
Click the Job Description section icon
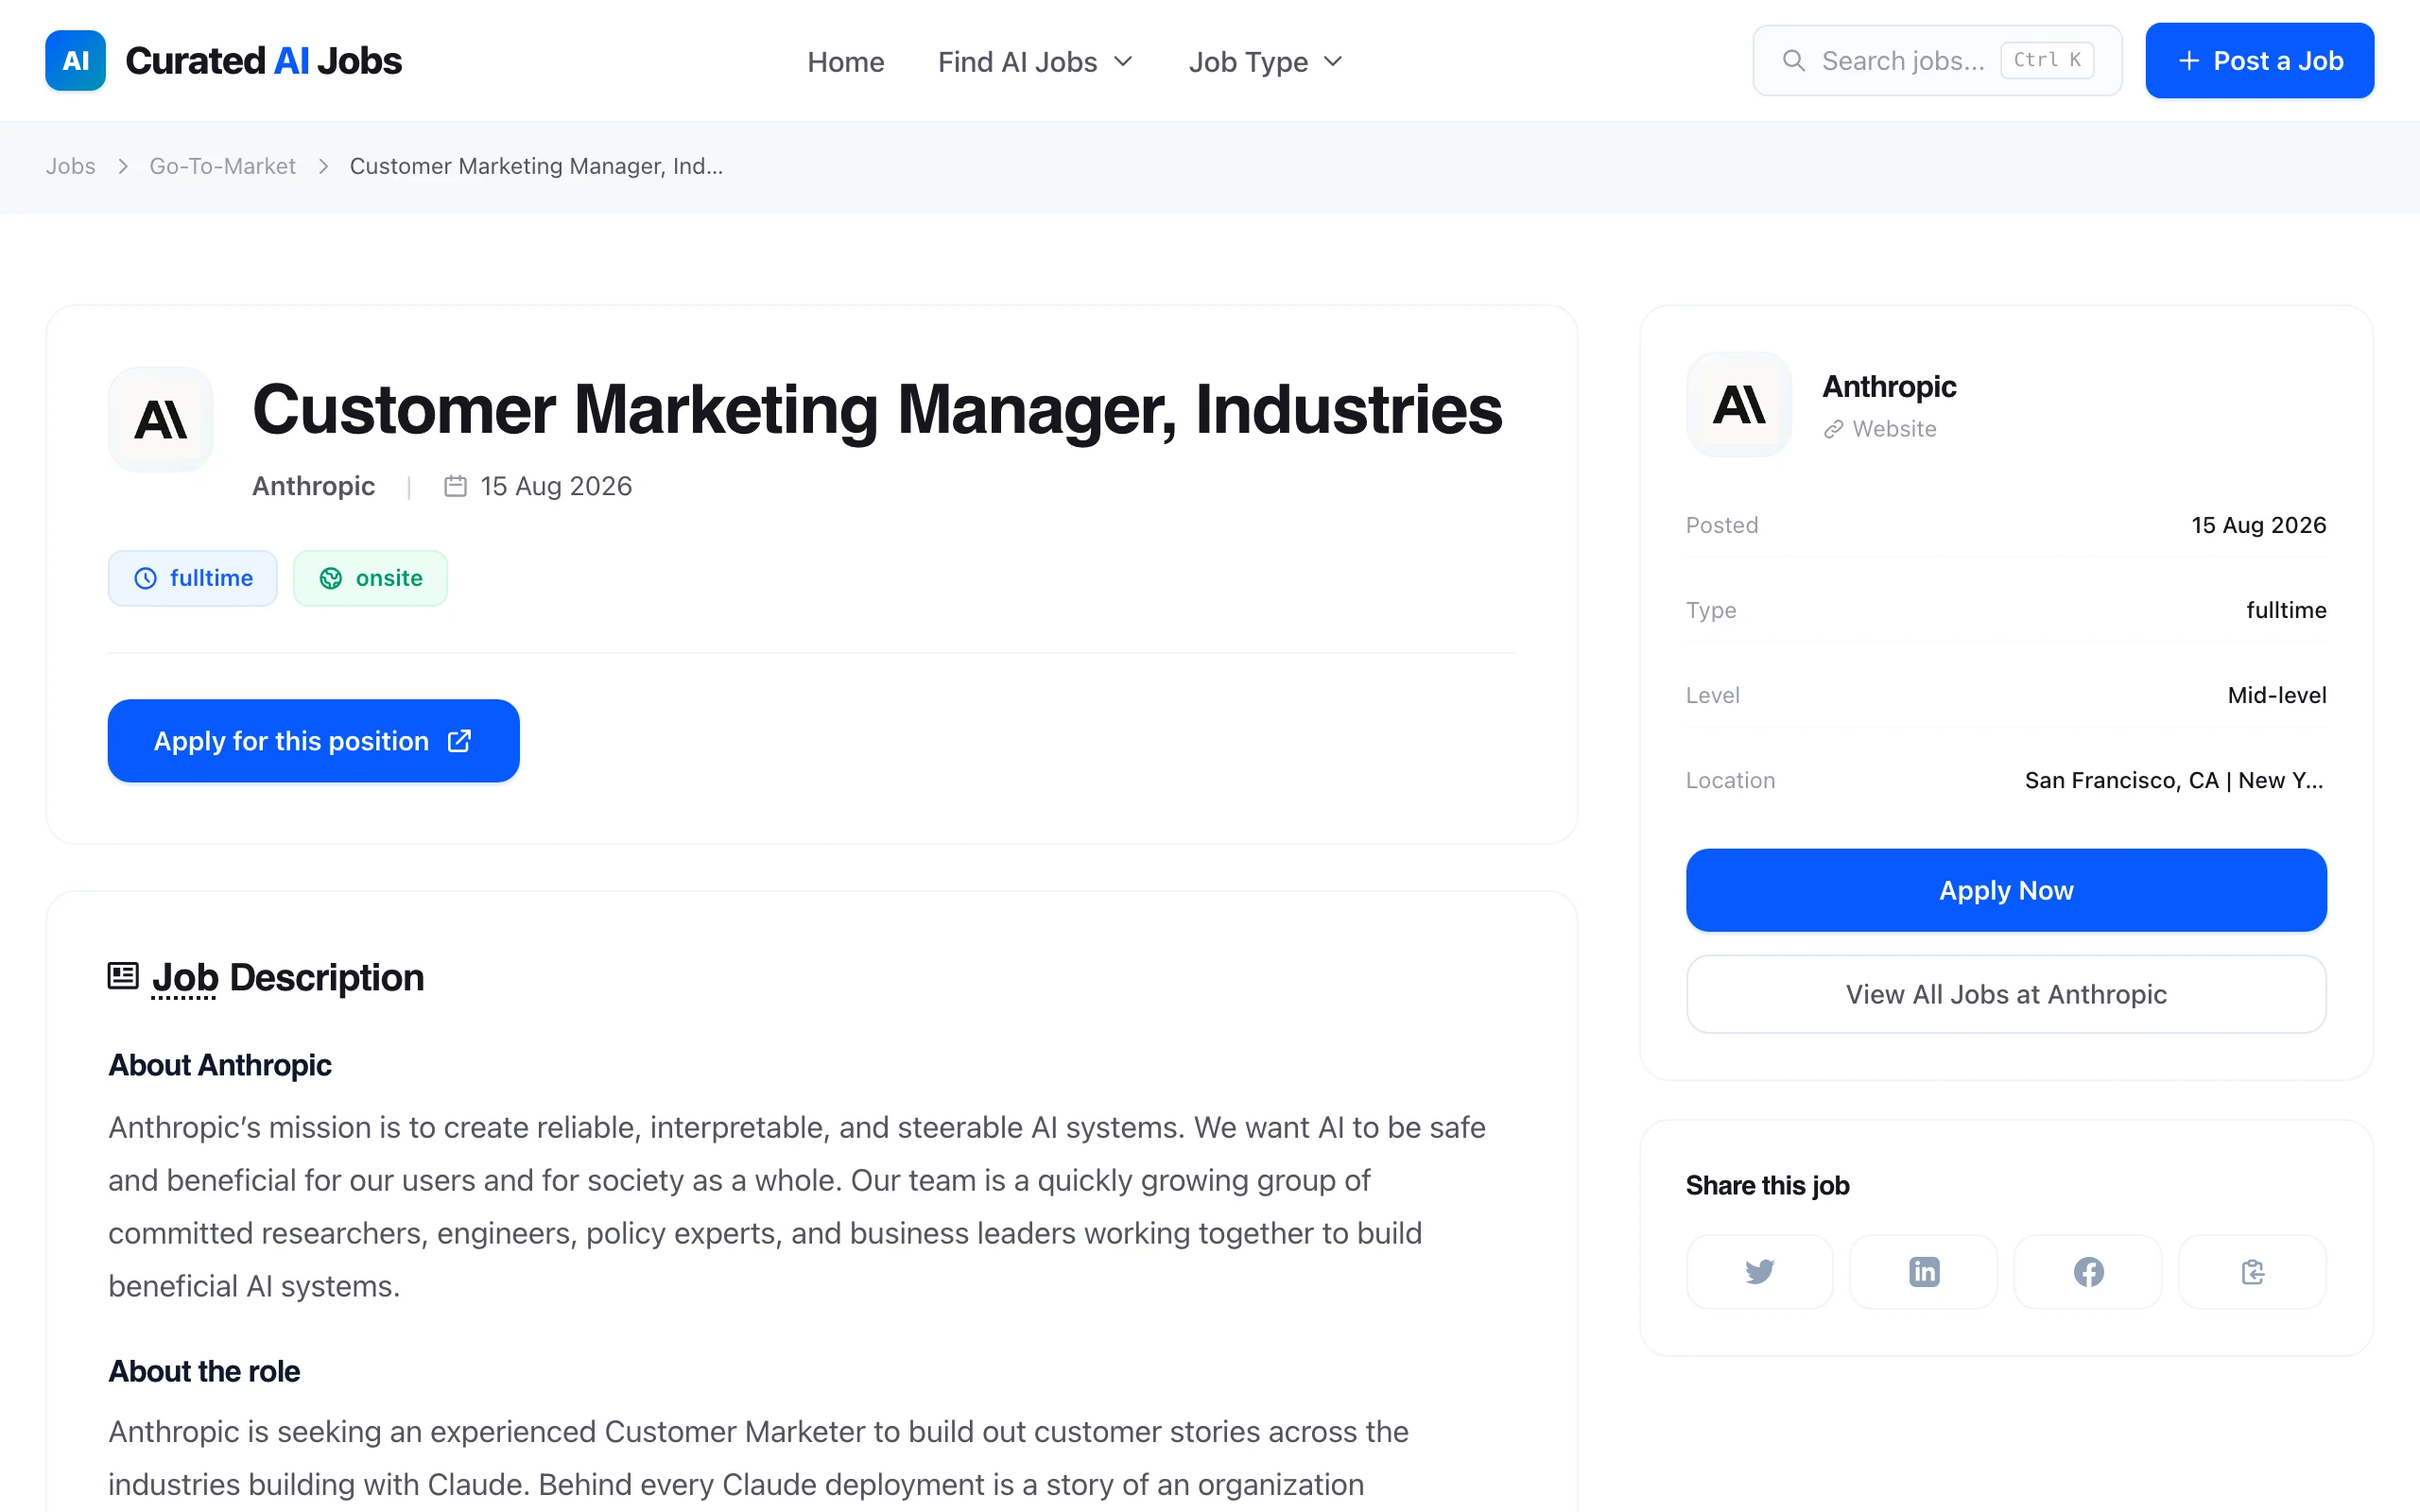123,976
